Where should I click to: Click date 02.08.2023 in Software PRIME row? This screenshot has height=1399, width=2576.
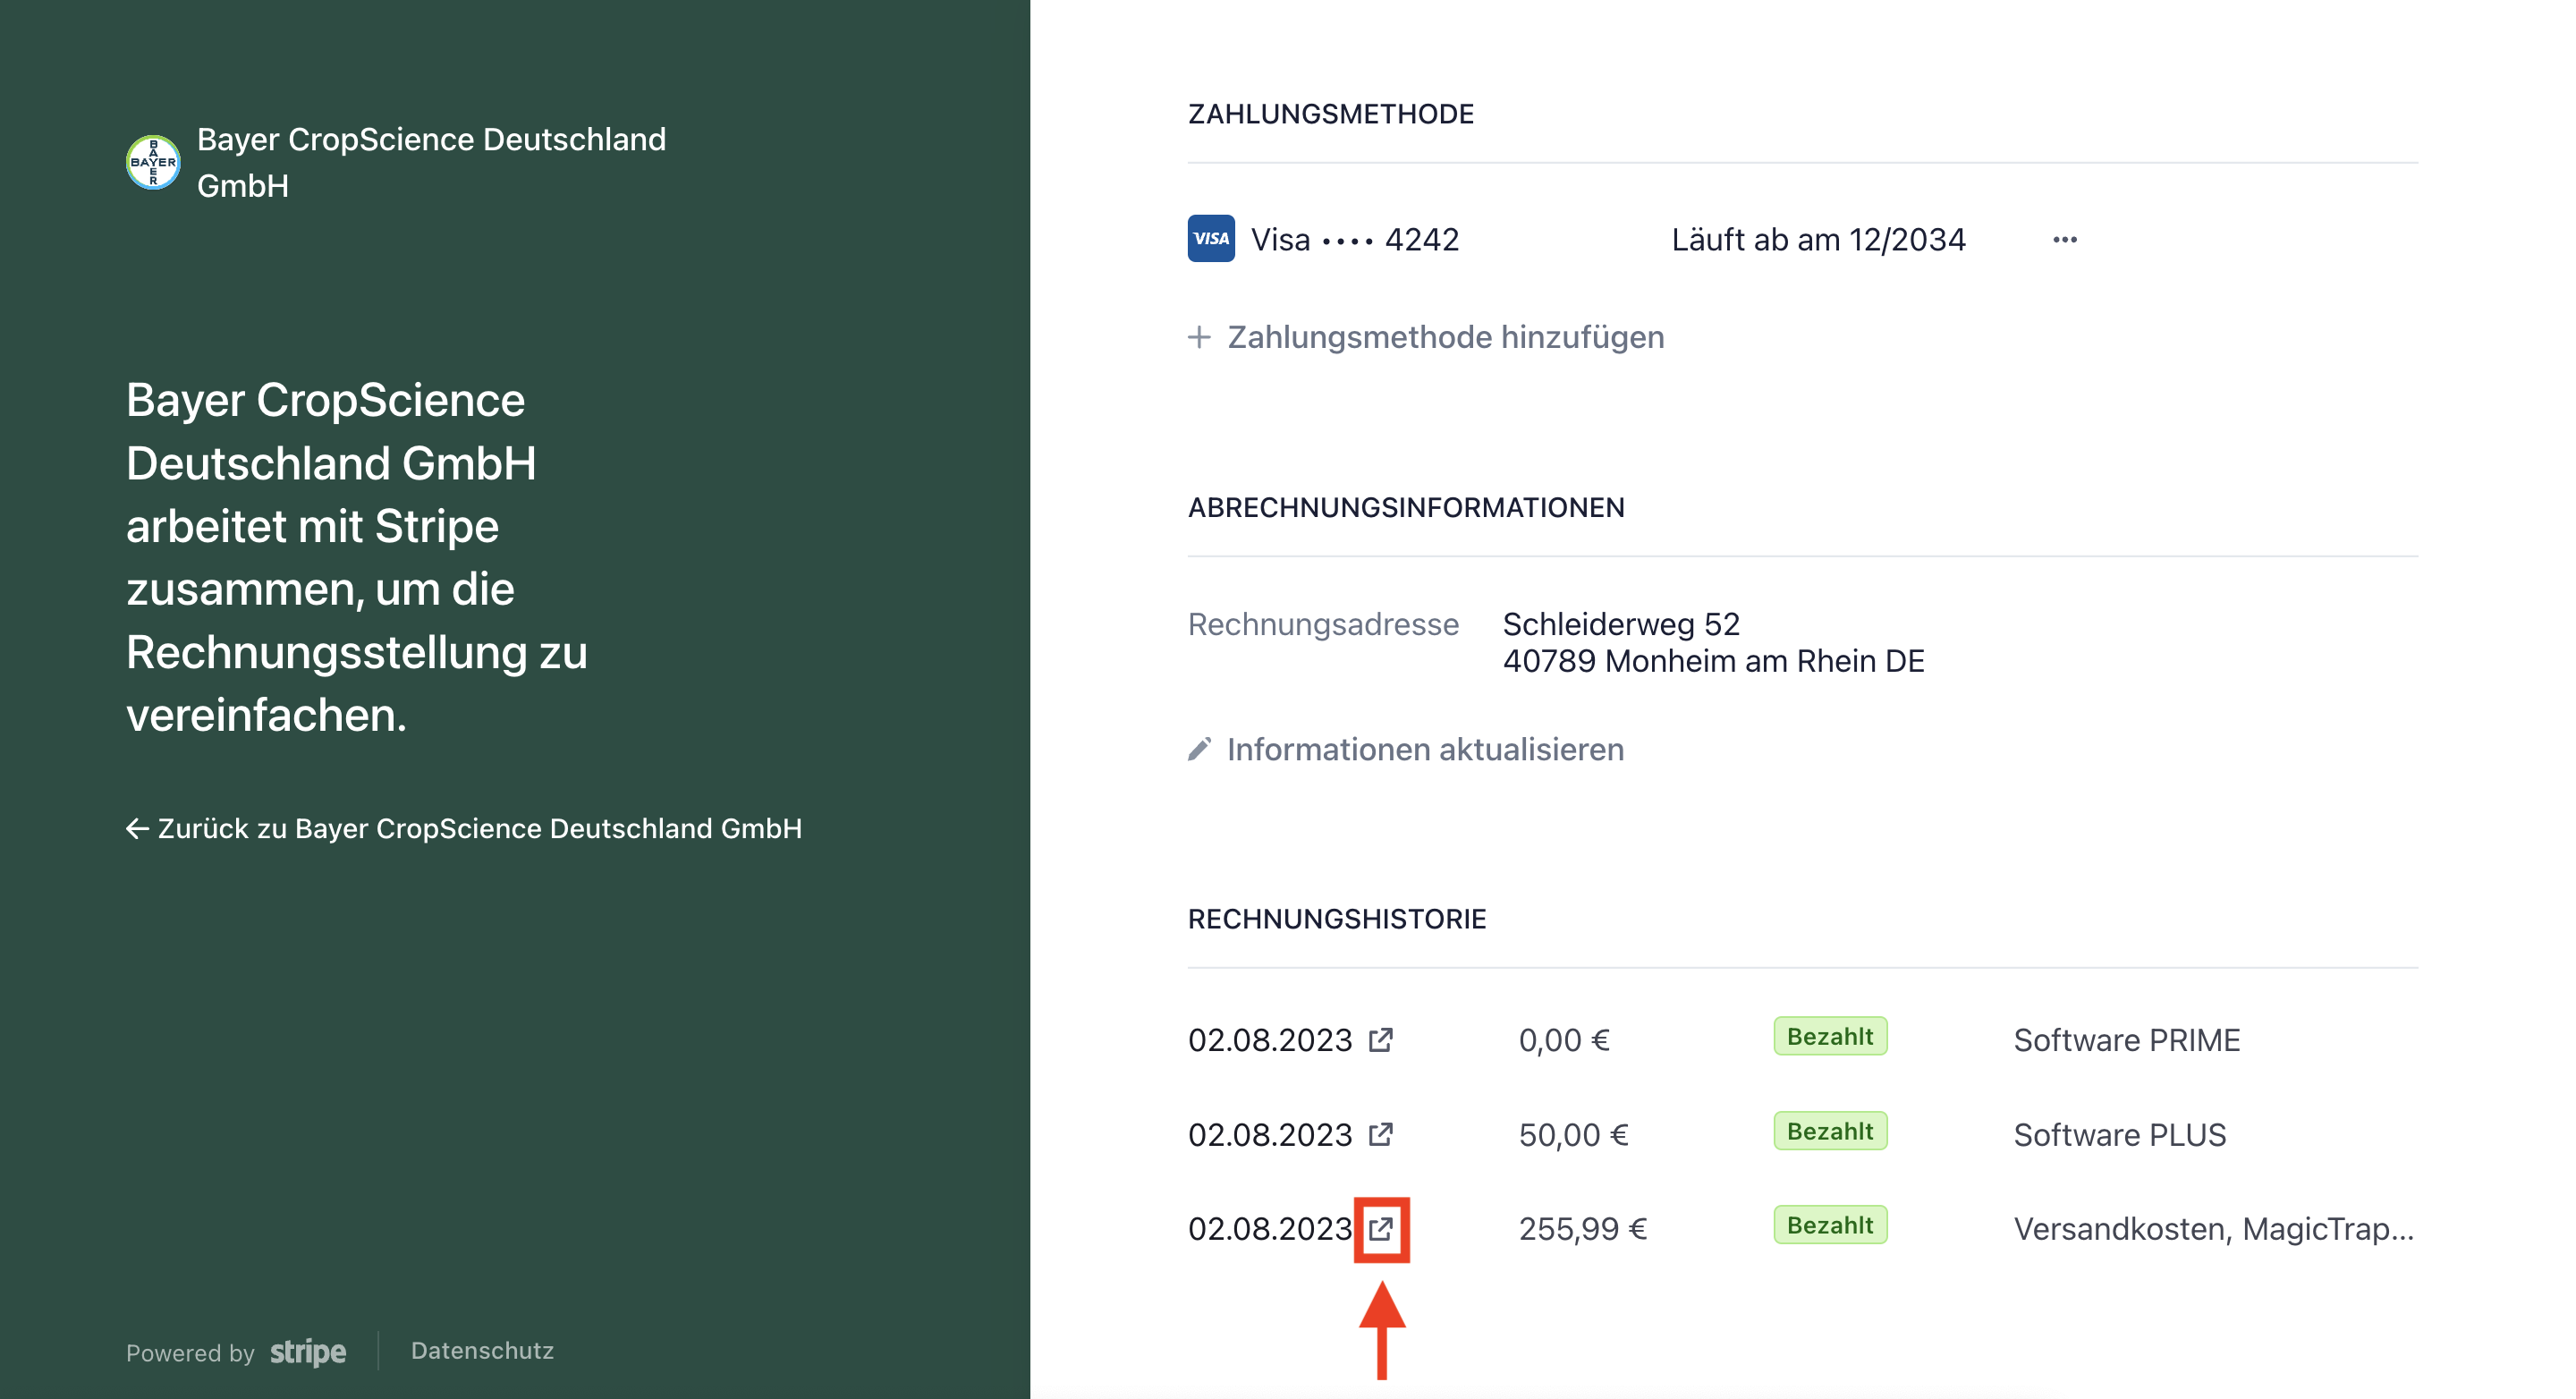click(x=1270, y=1040)
